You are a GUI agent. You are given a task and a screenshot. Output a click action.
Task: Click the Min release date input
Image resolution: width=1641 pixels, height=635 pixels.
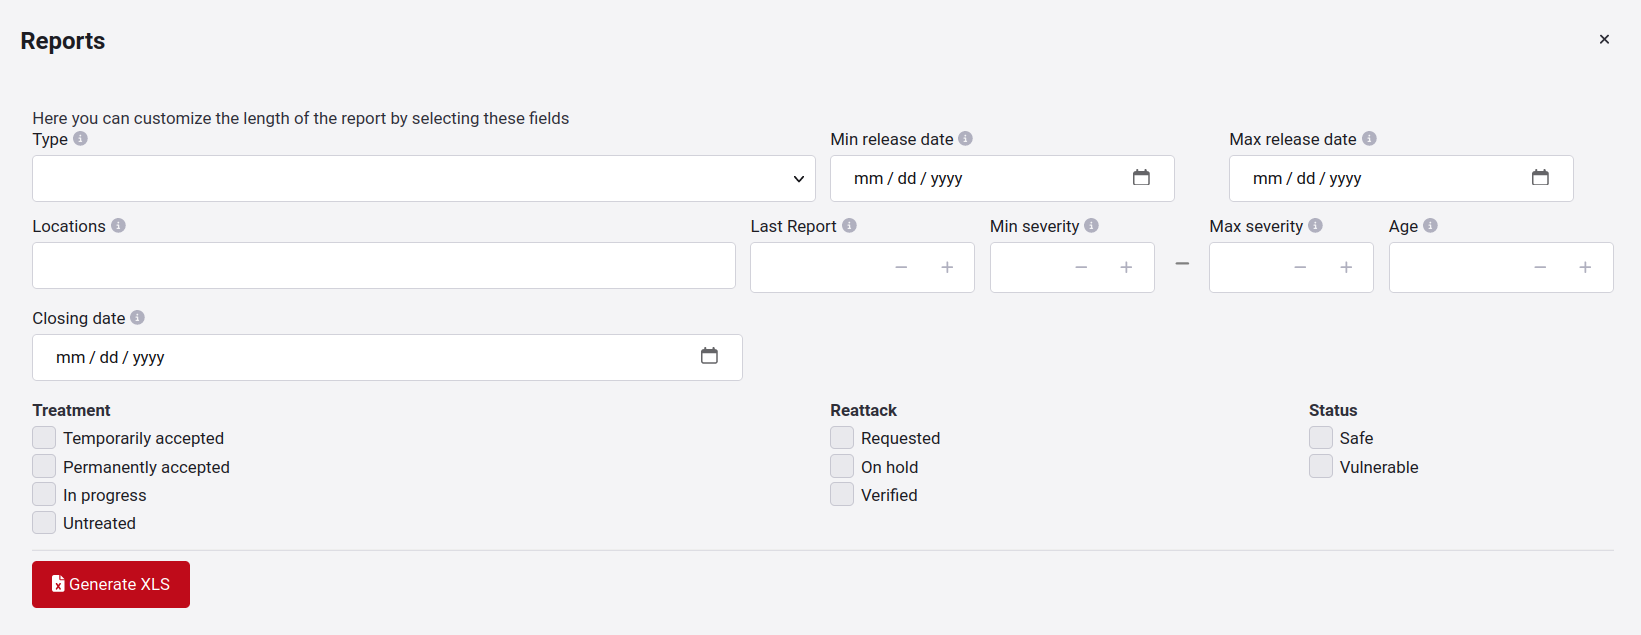(x=1002, y=178)
